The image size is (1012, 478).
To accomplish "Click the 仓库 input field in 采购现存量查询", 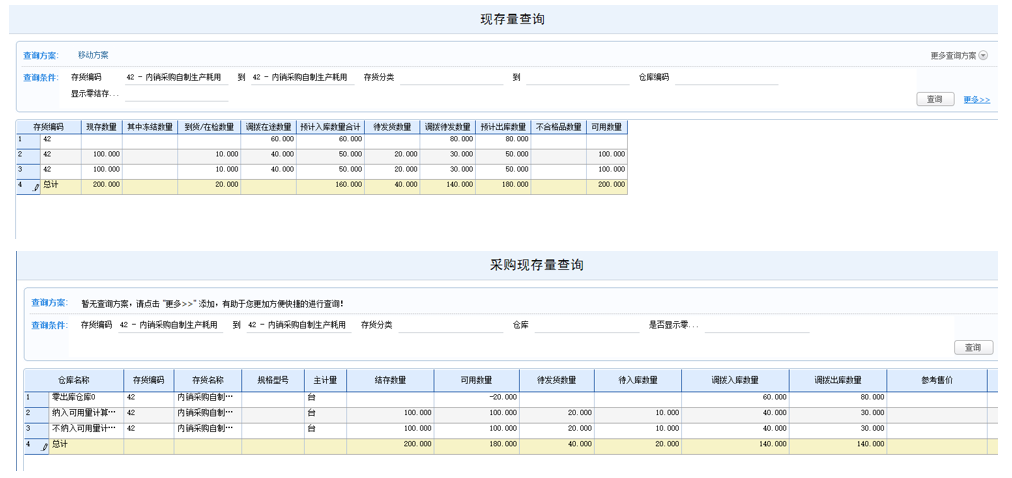I will click(x=587, y=325).
